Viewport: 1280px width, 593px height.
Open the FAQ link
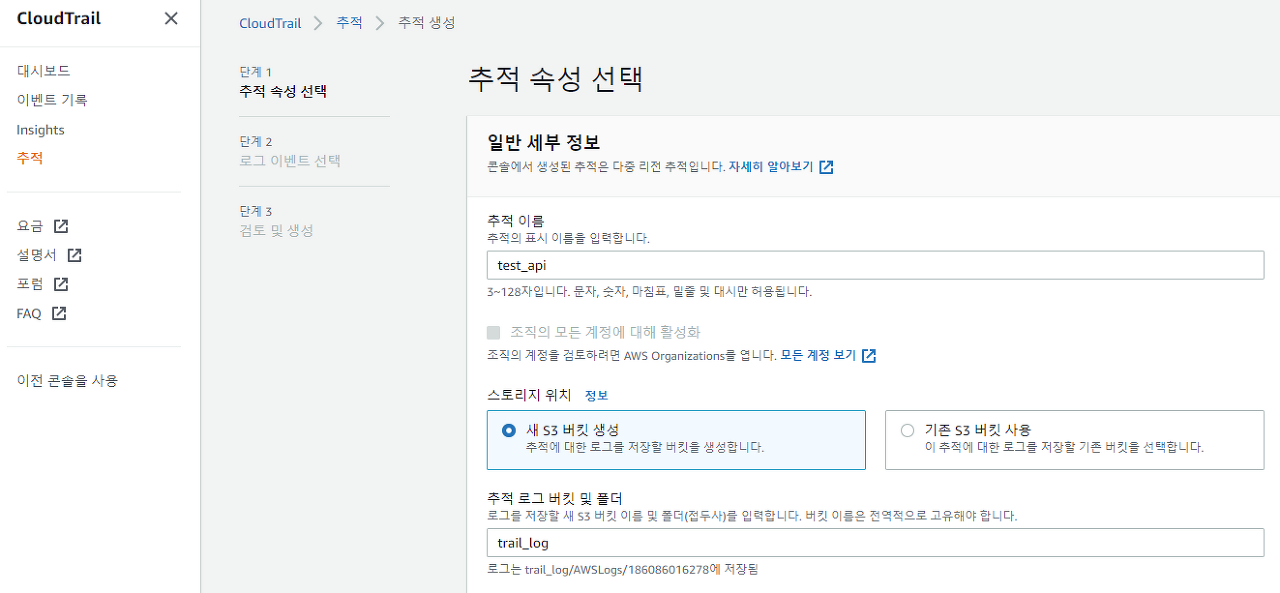click(x=29, y=314)
